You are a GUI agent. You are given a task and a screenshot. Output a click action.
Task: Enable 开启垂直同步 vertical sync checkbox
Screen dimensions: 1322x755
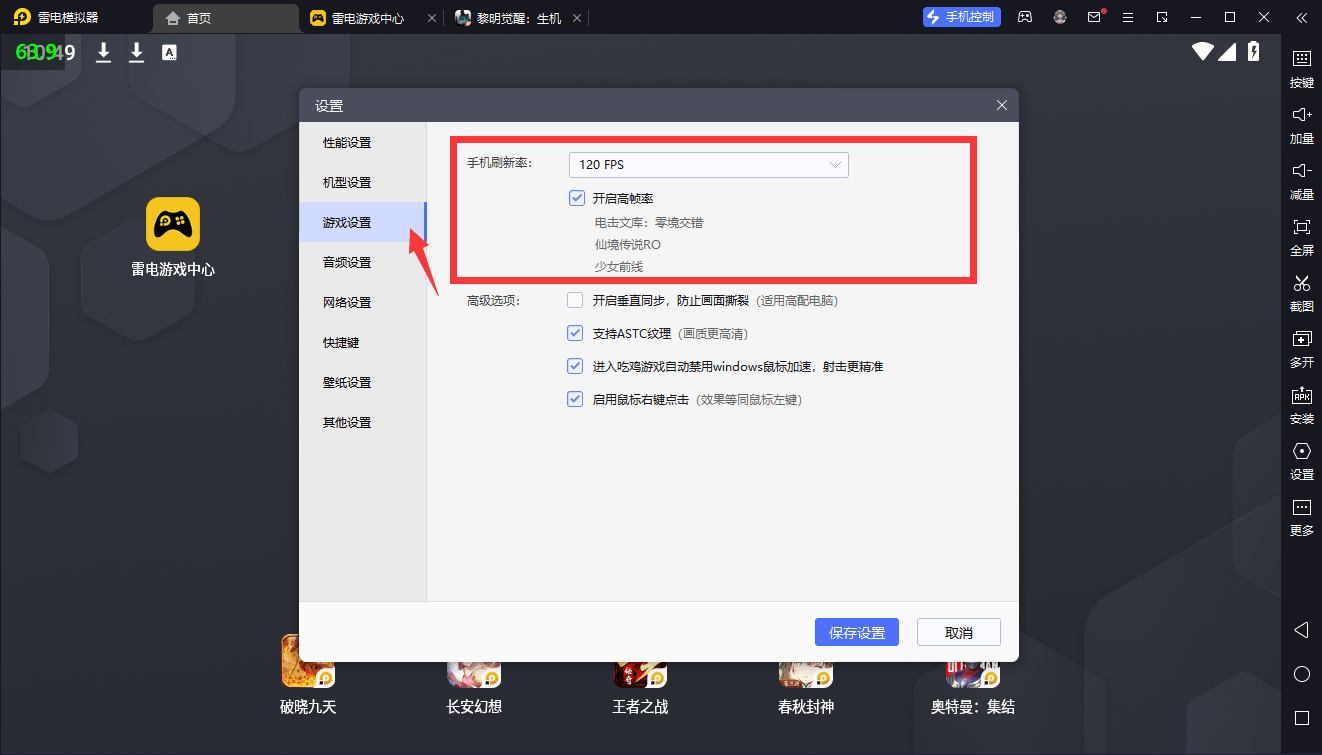575,300
